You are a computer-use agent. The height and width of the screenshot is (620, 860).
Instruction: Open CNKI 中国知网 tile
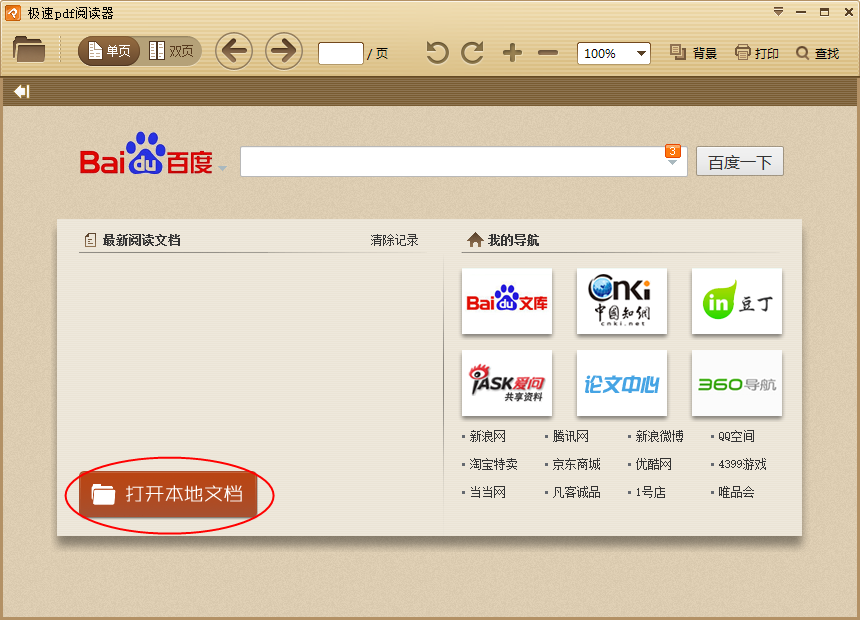[x=622, y=301]
